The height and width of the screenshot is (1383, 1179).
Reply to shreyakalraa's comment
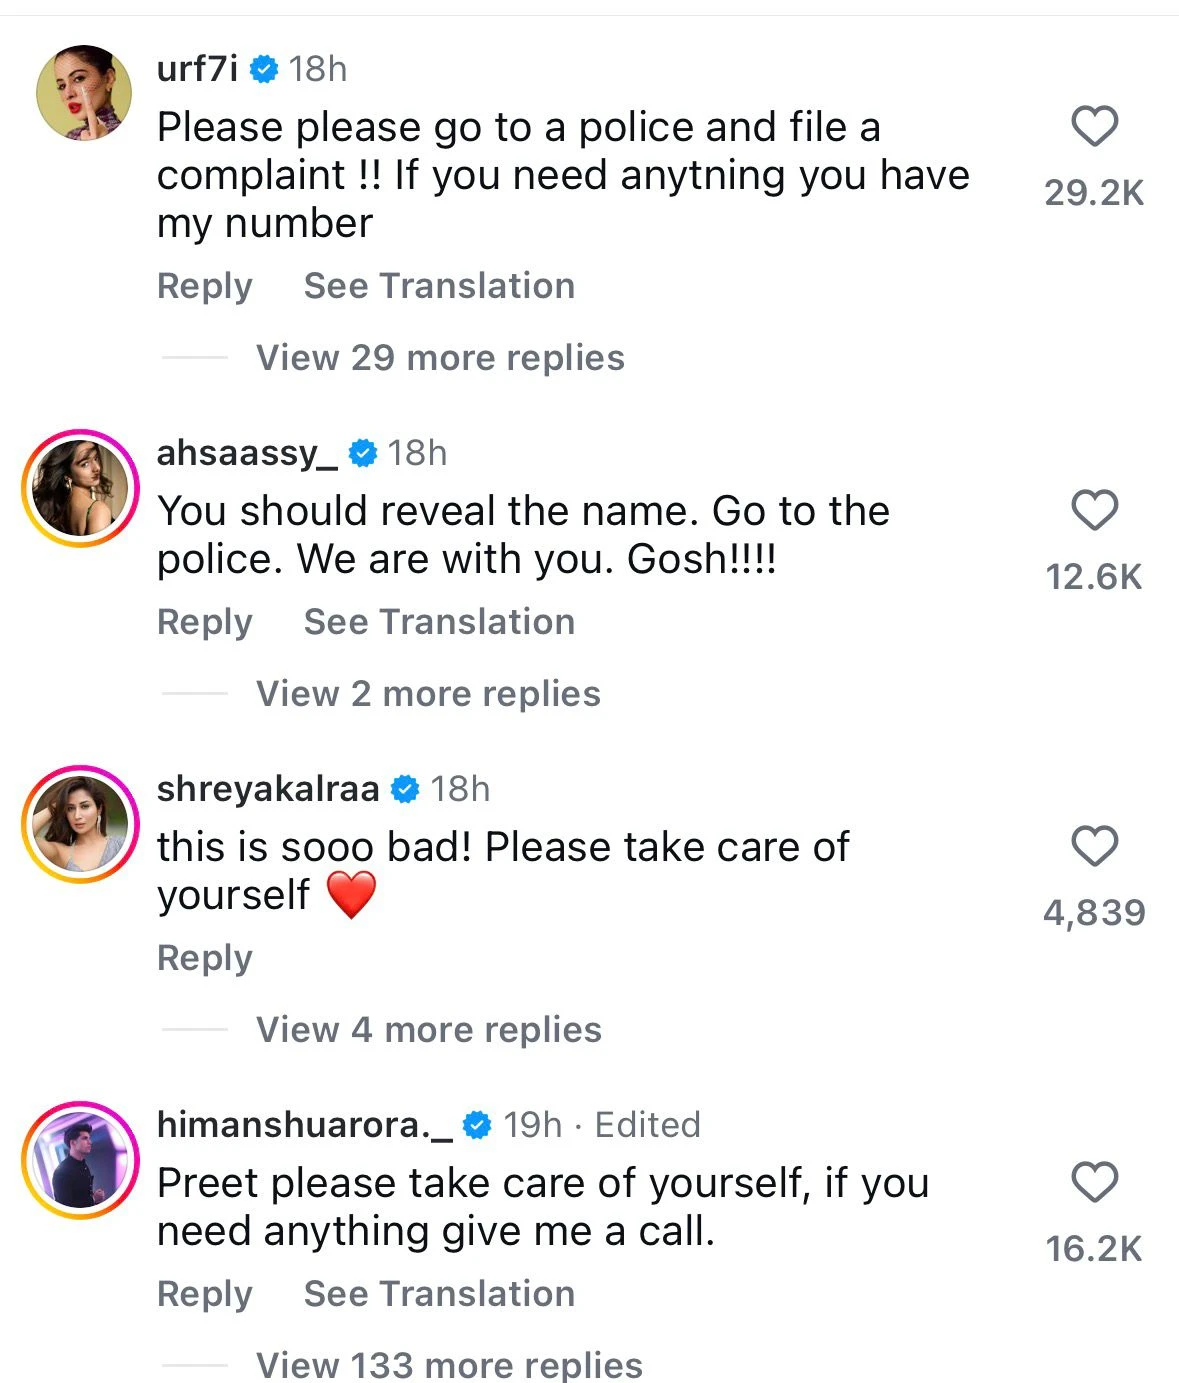(x=205, y=958)
